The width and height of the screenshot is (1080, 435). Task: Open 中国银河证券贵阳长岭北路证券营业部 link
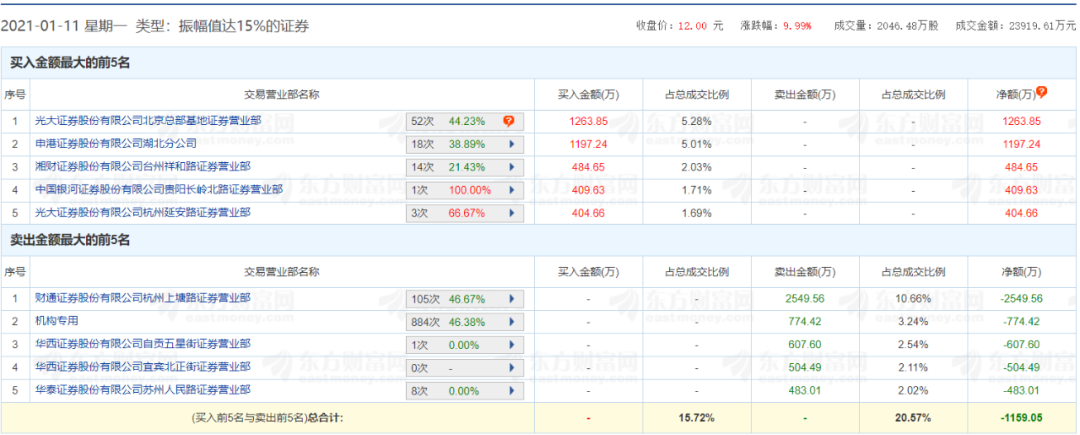158,190
